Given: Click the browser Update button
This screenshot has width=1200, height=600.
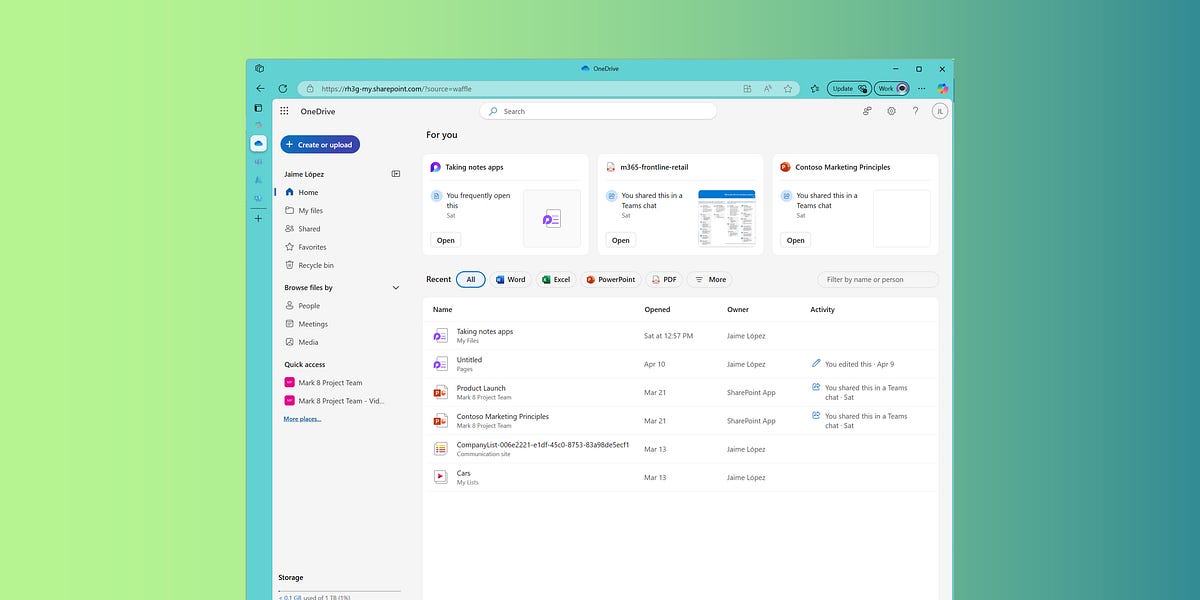Looking at the screenshot, I should point(849,88).
